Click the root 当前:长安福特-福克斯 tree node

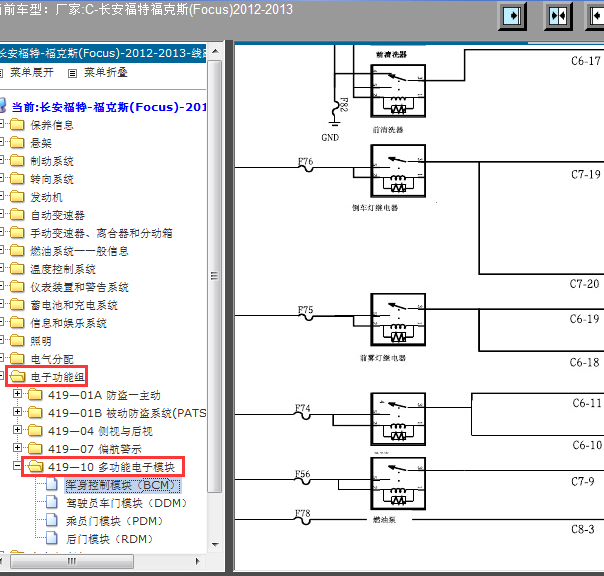(109, 107)
